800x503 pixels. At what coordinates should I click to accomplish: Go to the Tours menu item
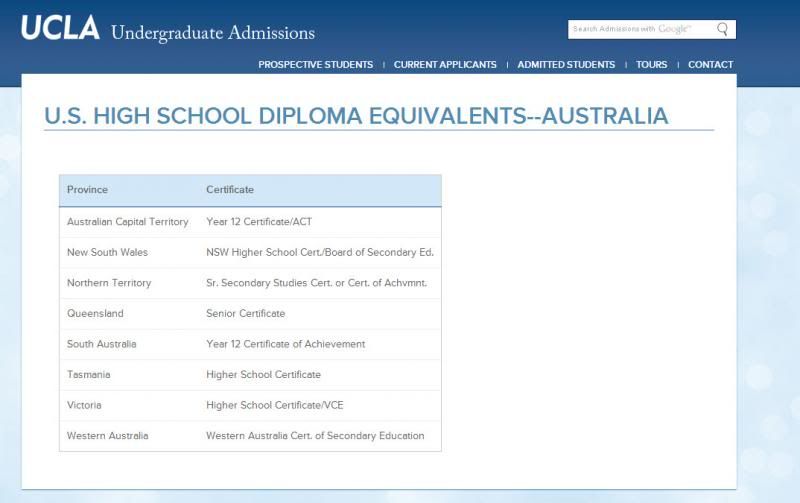651,65
